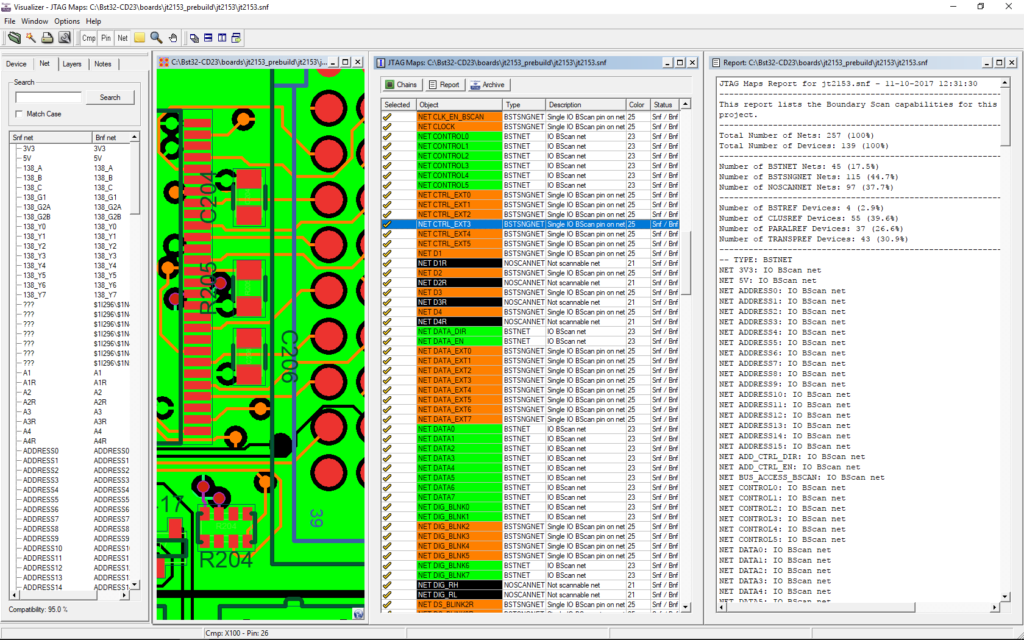Click the Search button
The height and width of the screenshot is (640, 1024).
(x=110, y=98)
